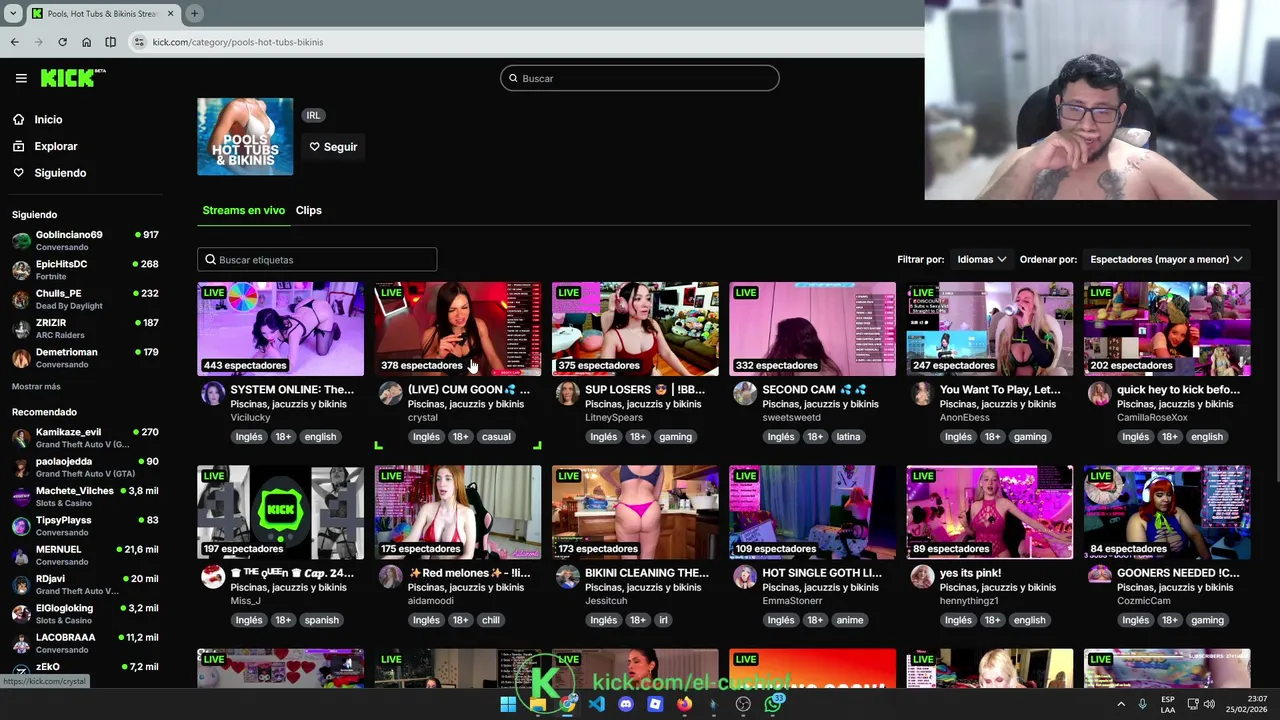Open the LitneySpears channel avatar
The width and height of the screenshot is (1280, 720).
[567, 393]
